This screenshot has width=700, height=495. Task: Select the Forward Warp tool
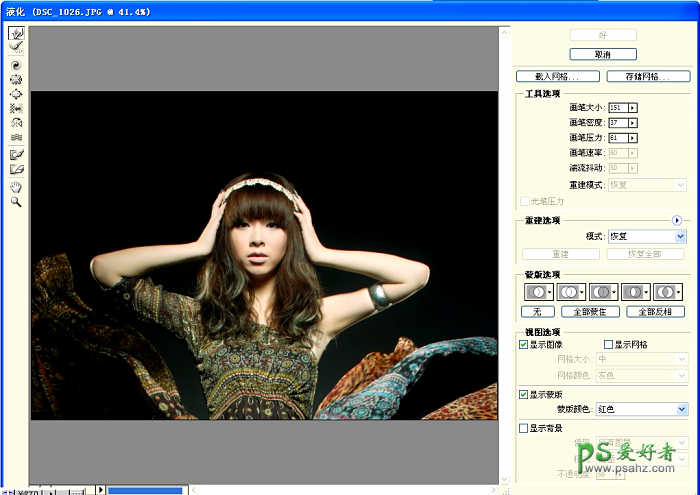pos(16,33)
